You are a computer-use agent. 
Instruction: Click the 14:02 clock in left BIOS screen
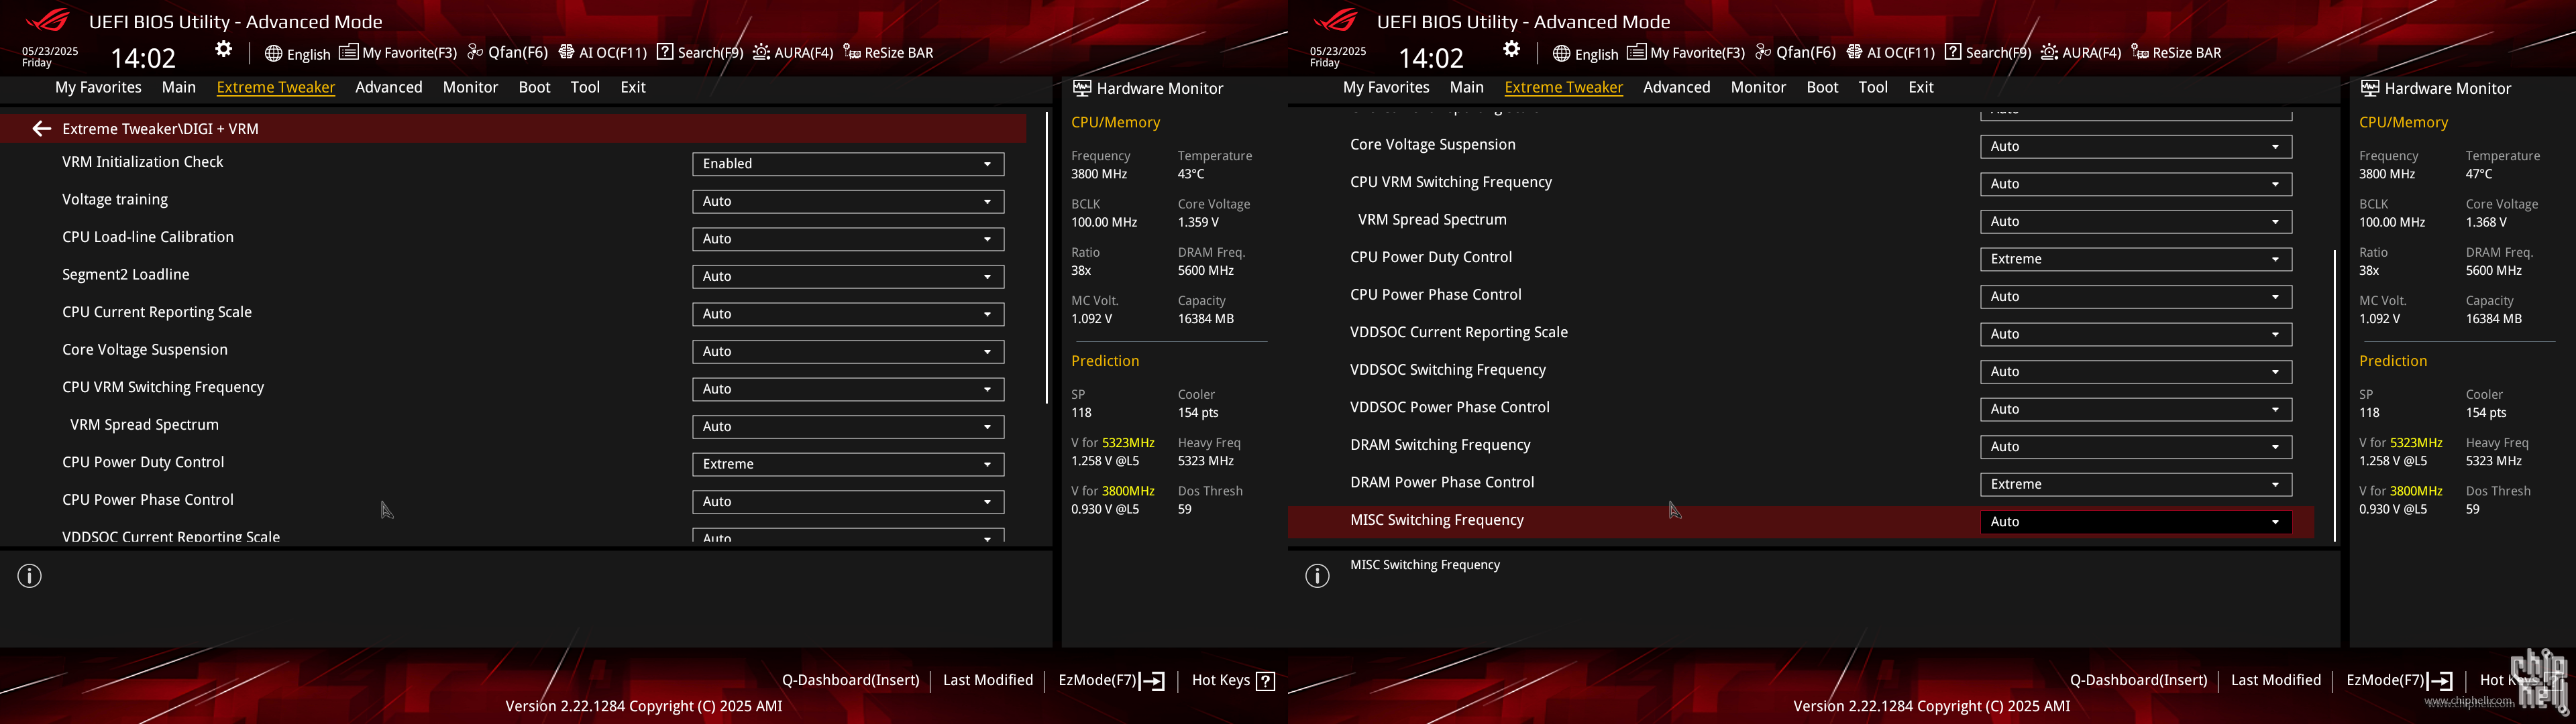click(143, 58)
